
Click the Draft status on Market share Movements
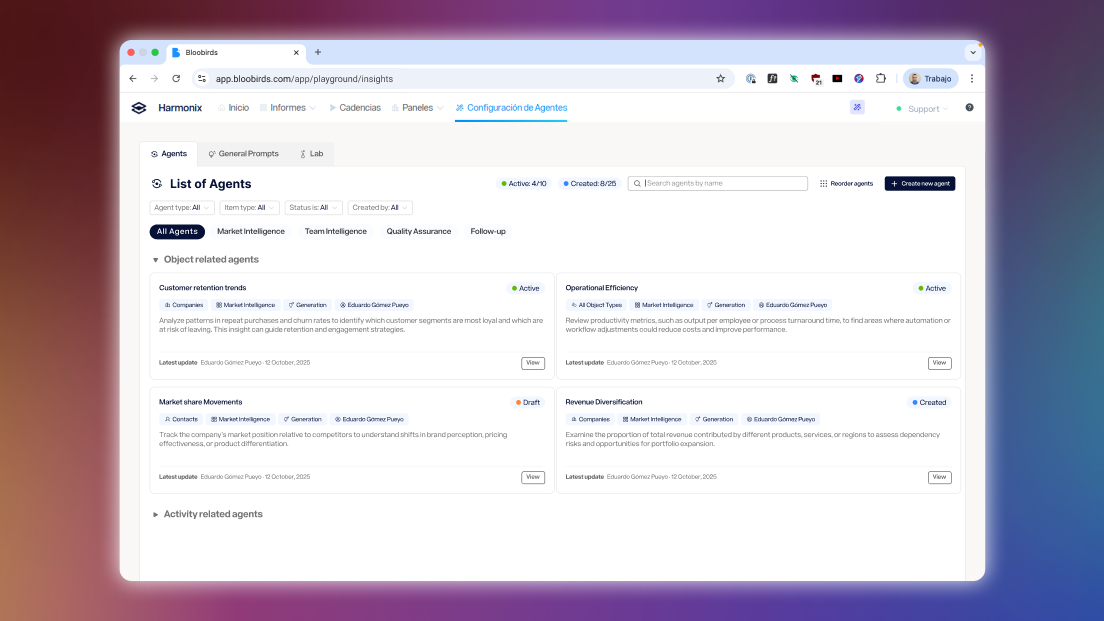[527, 403]
